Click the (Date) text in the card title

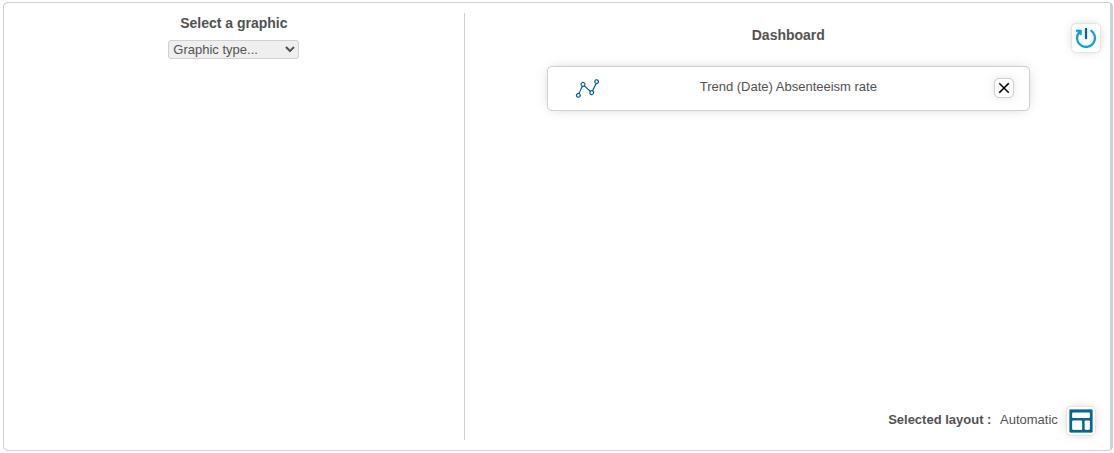(x=754, y=87)
